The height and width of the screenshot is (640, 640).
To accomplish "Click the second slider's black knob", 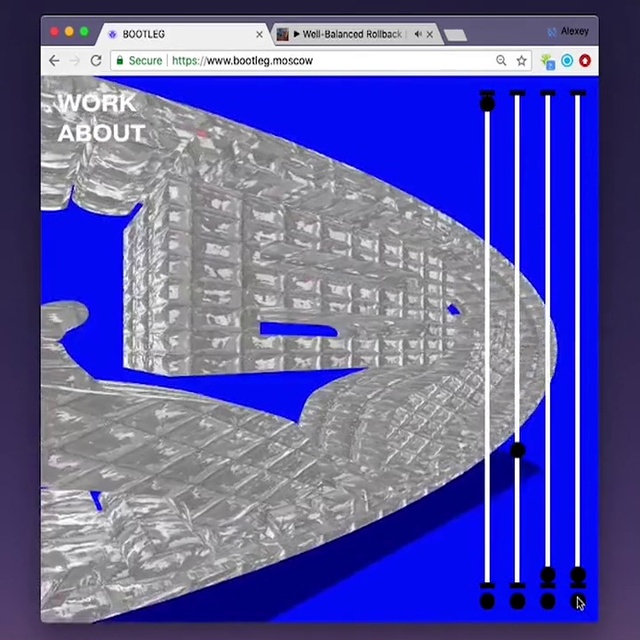I will pyautogui.click(x=517, y=451).
